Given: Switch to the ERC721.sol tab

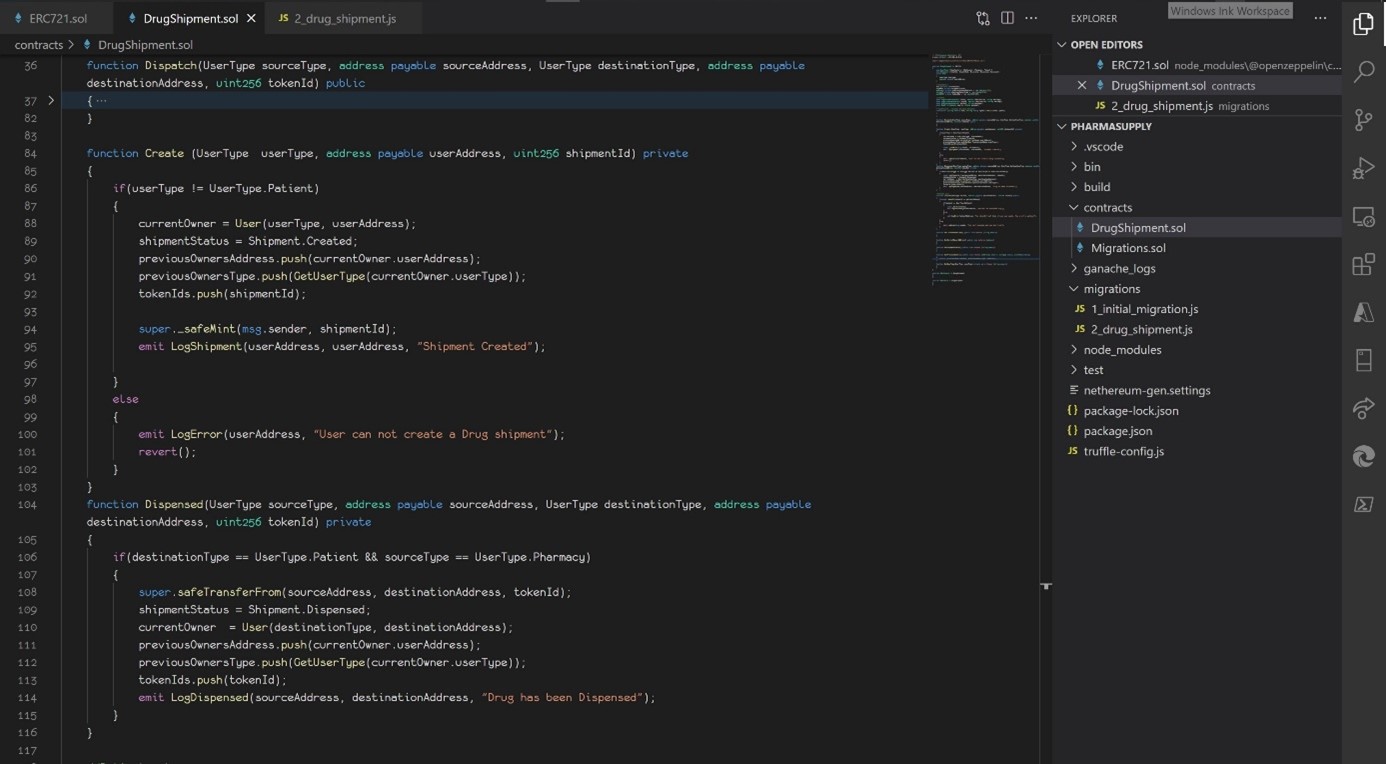Looking at the screenshot, I should coord(58,18).
